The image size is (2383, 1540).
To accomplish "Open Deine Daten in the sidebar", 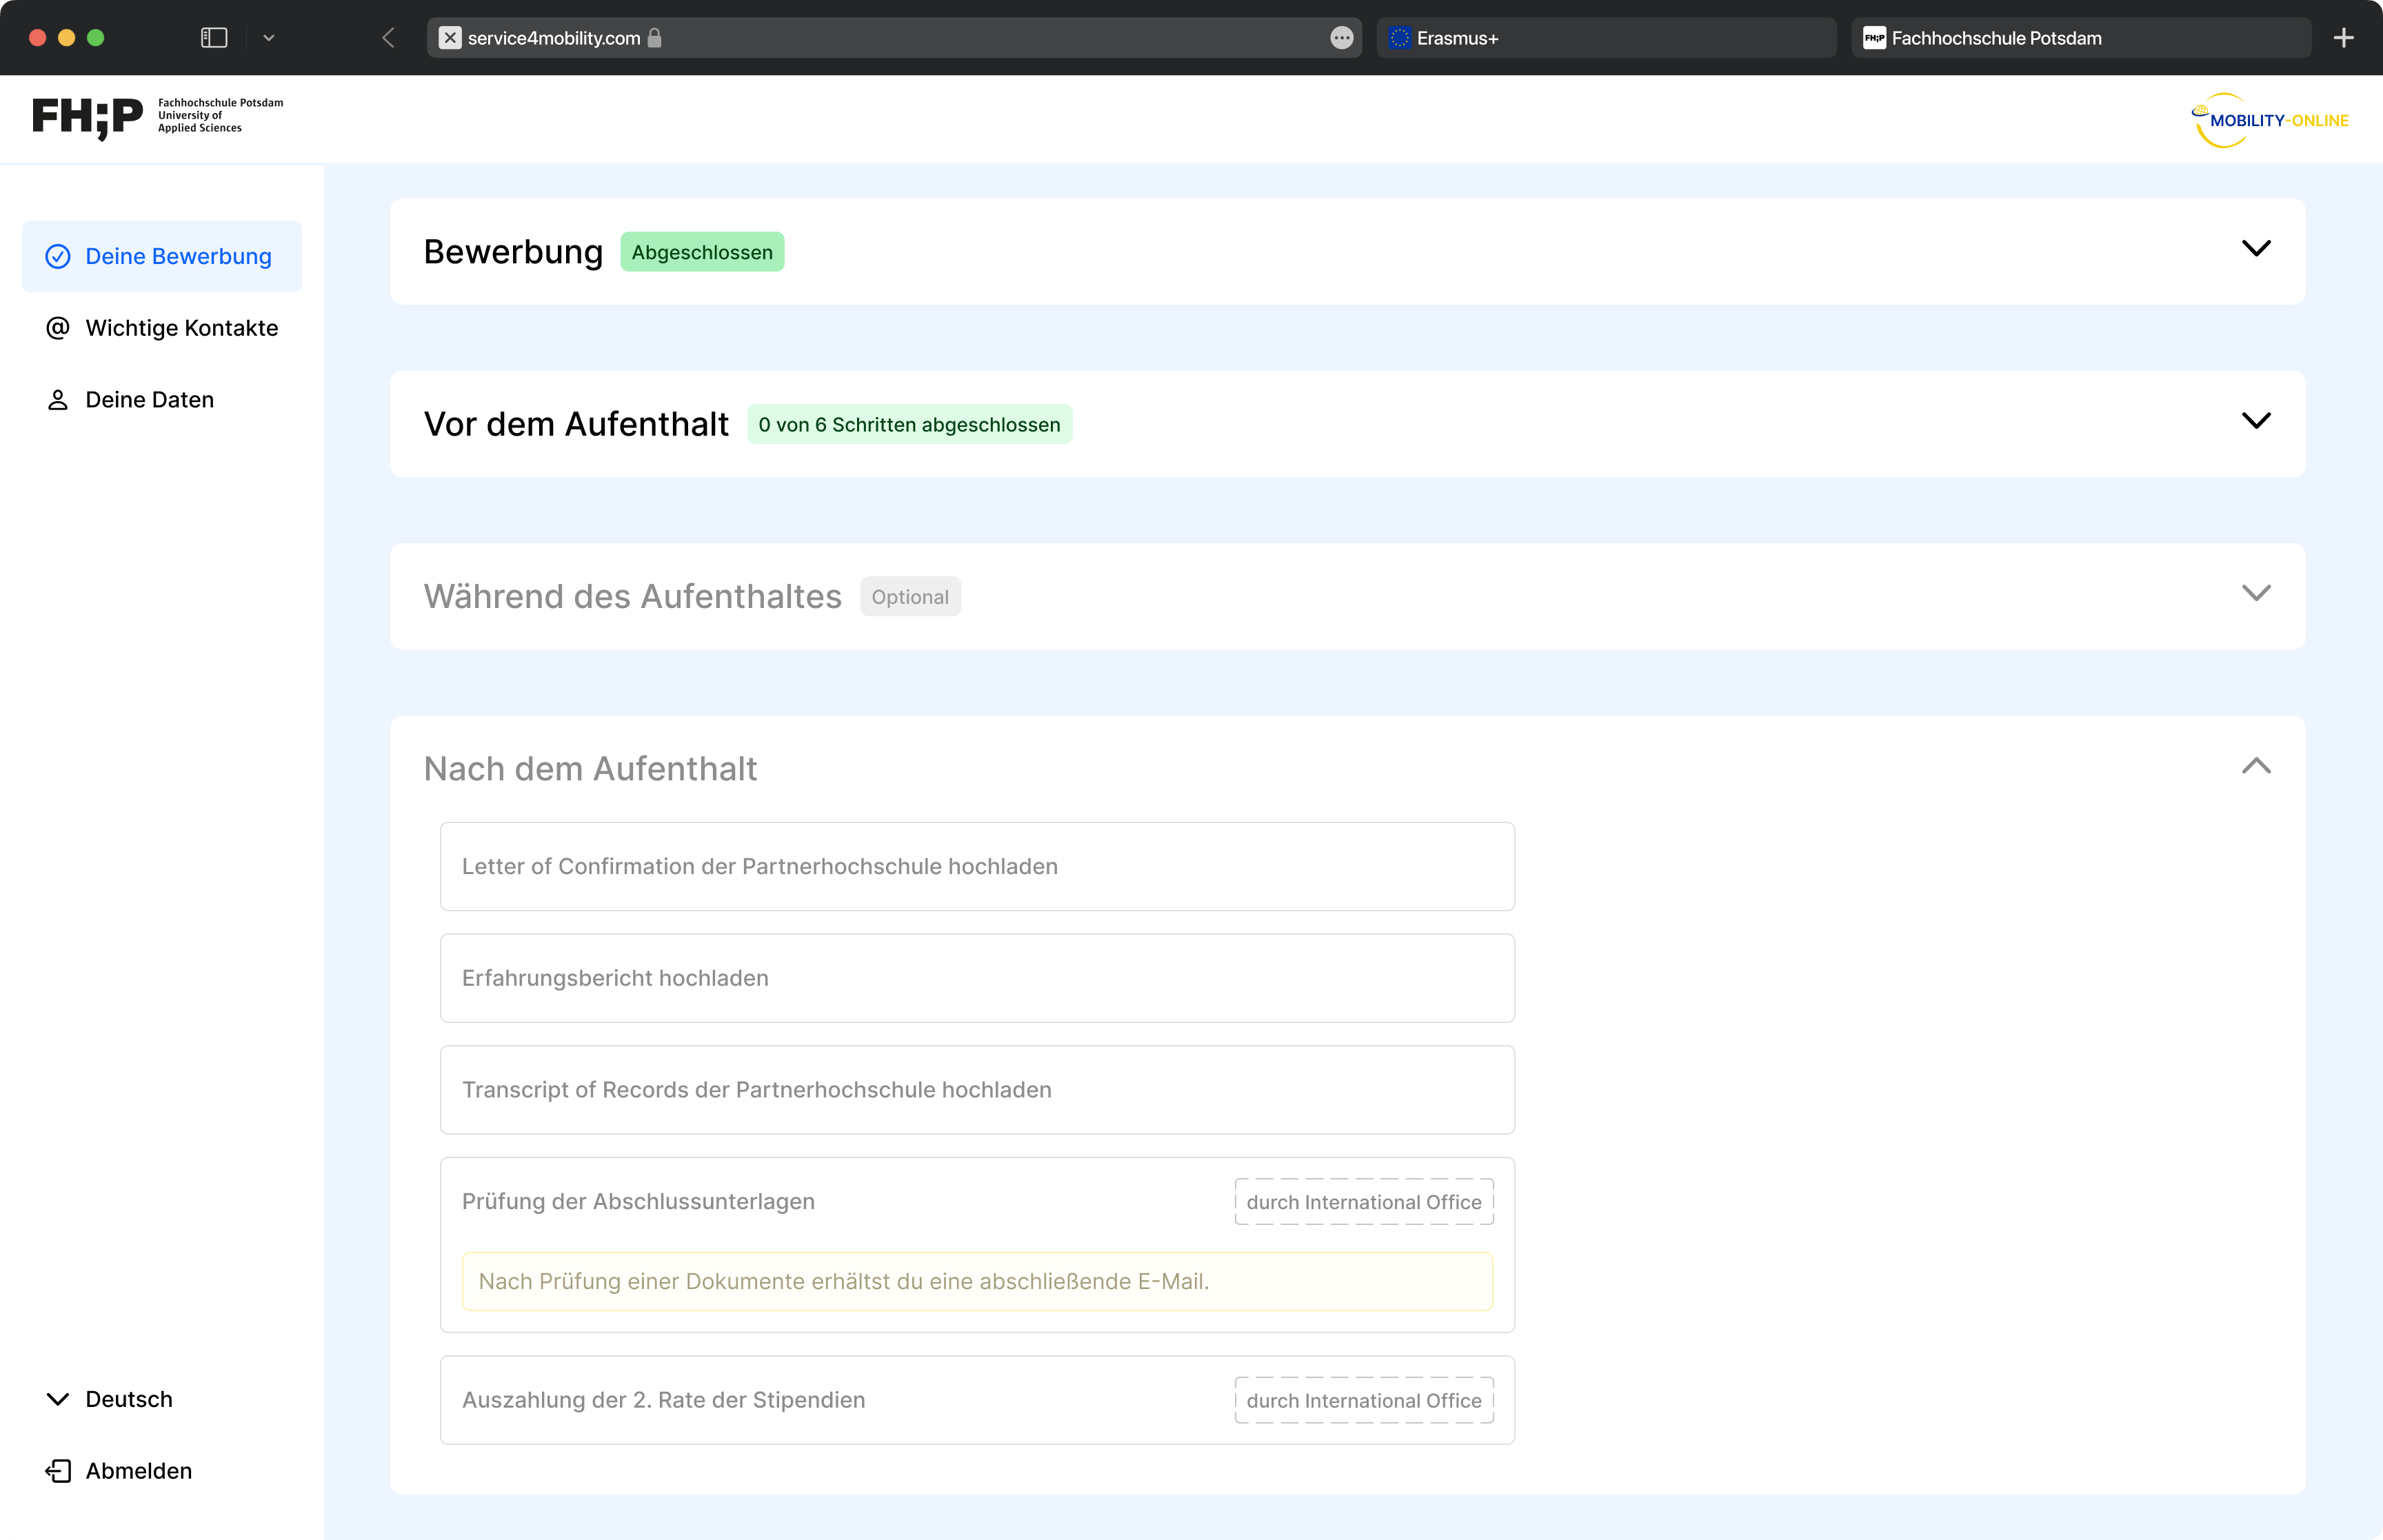I will [x=150, y=400].
